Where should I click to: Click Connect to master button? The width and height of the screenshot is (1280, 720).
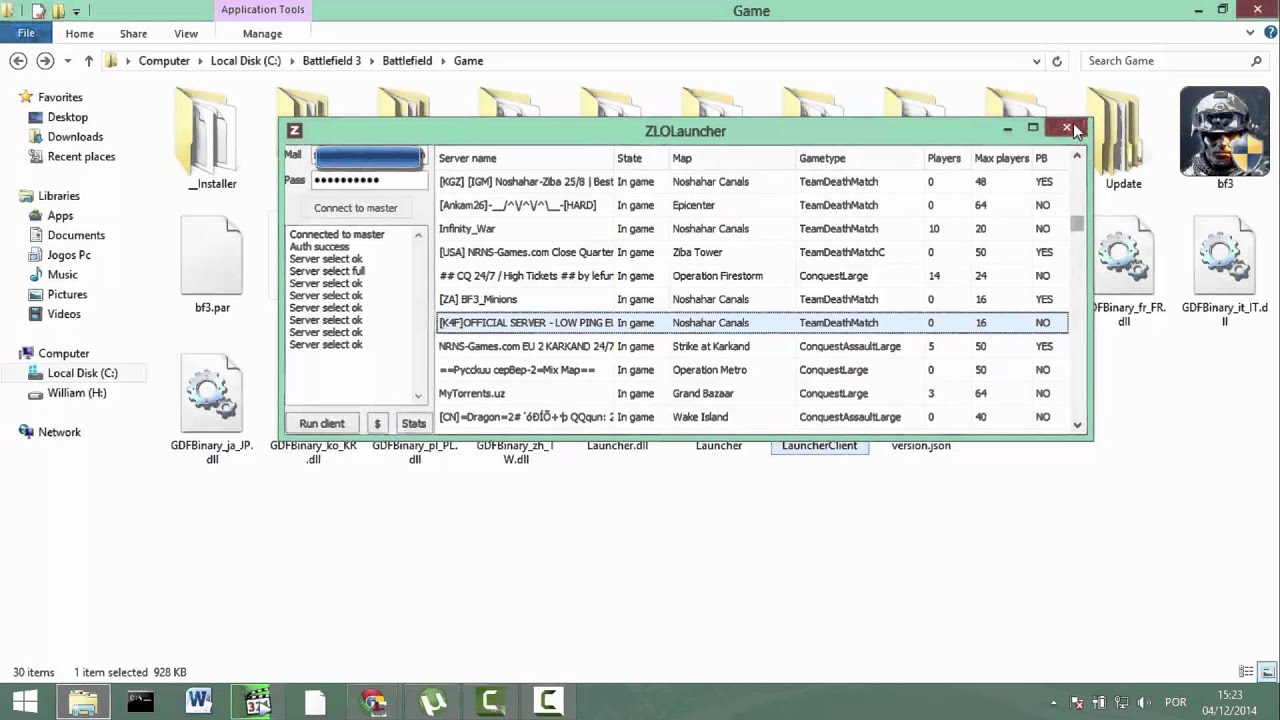356,208
